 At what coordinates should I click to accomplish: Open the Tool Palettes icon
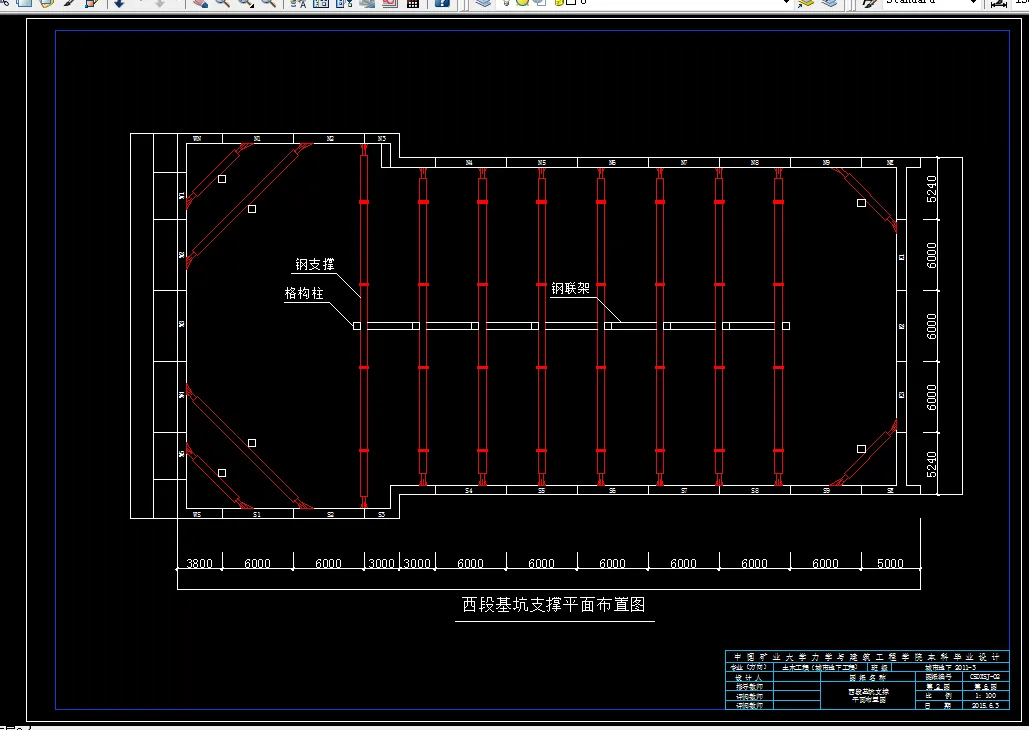(x=344, y=3)
